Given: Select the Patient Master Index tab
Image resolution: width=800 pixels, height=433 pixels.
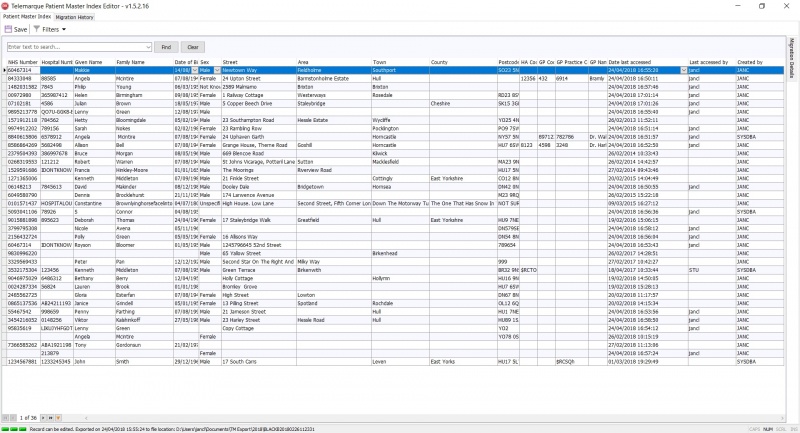Looking at the screenshot, I should click(x=26, y=17).
